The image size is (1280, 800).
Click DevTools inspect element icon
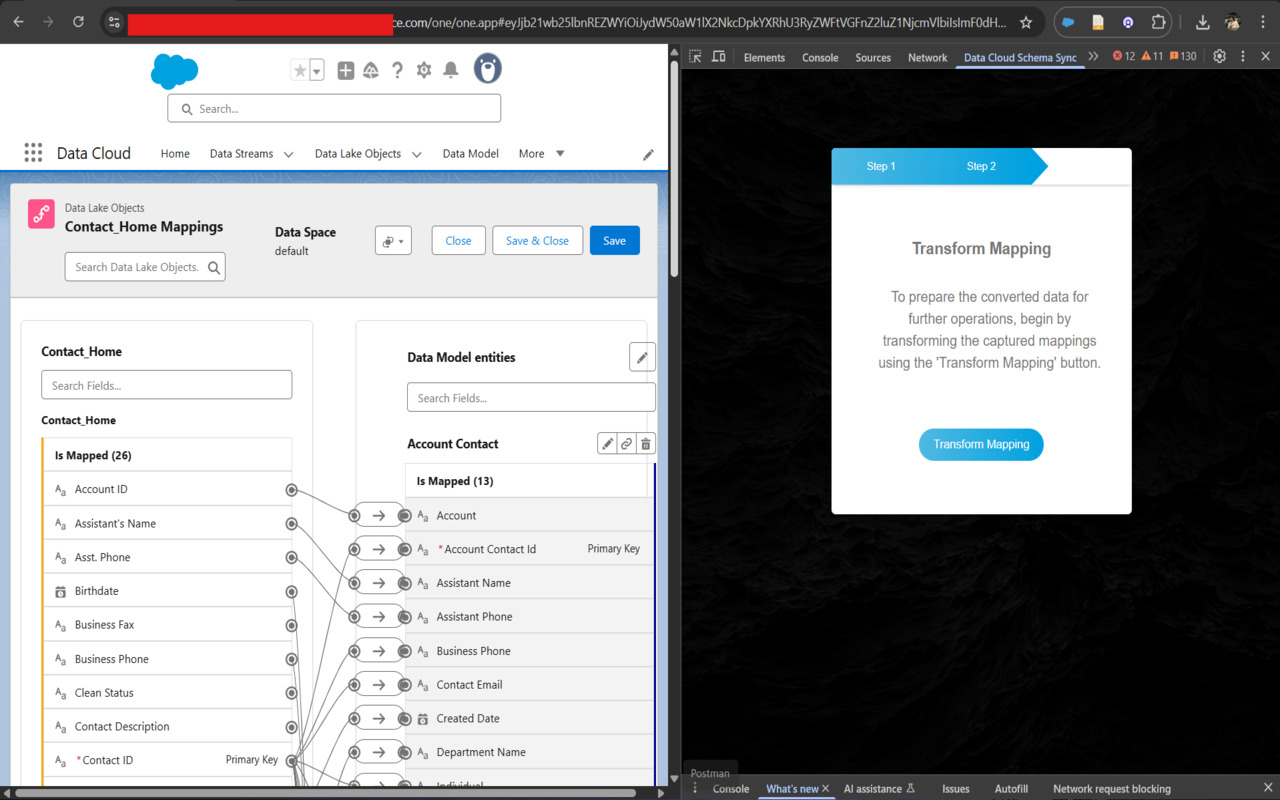click(x=695, y=57)
